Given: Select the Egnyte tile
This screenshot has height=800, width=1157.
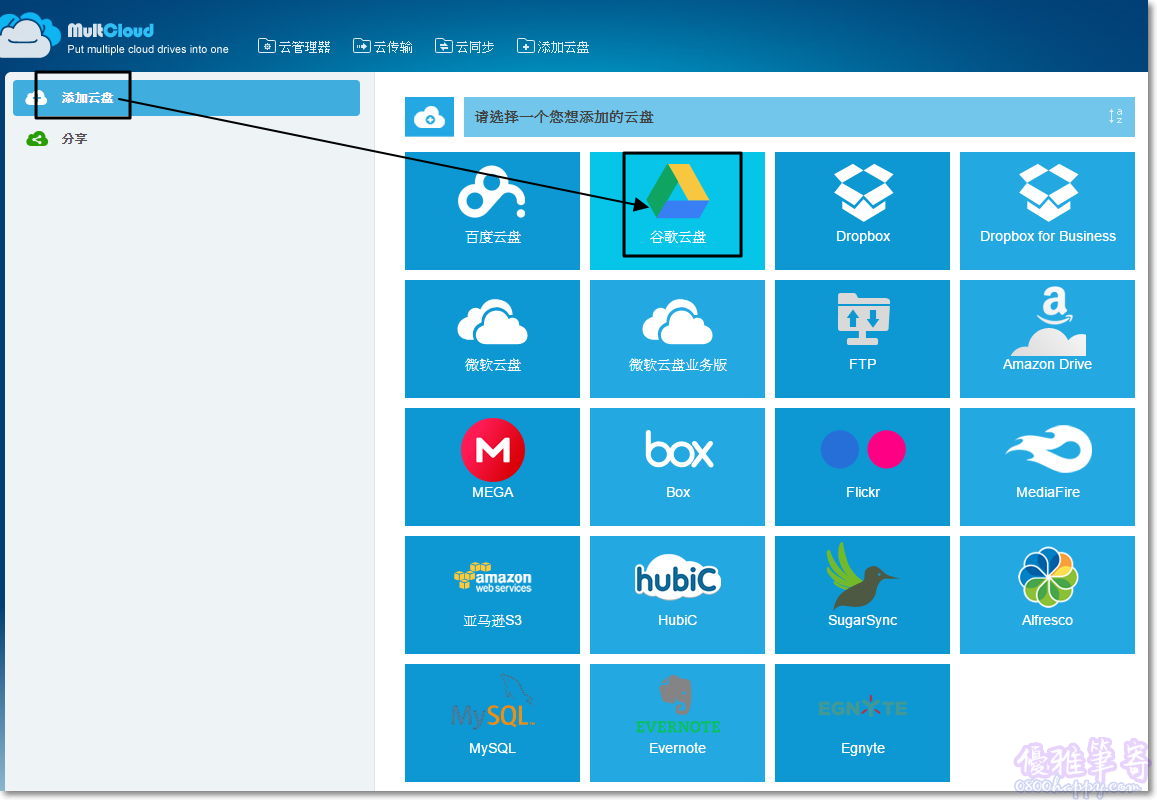Looking at the screenshot, I should click(x=863, y=723).
